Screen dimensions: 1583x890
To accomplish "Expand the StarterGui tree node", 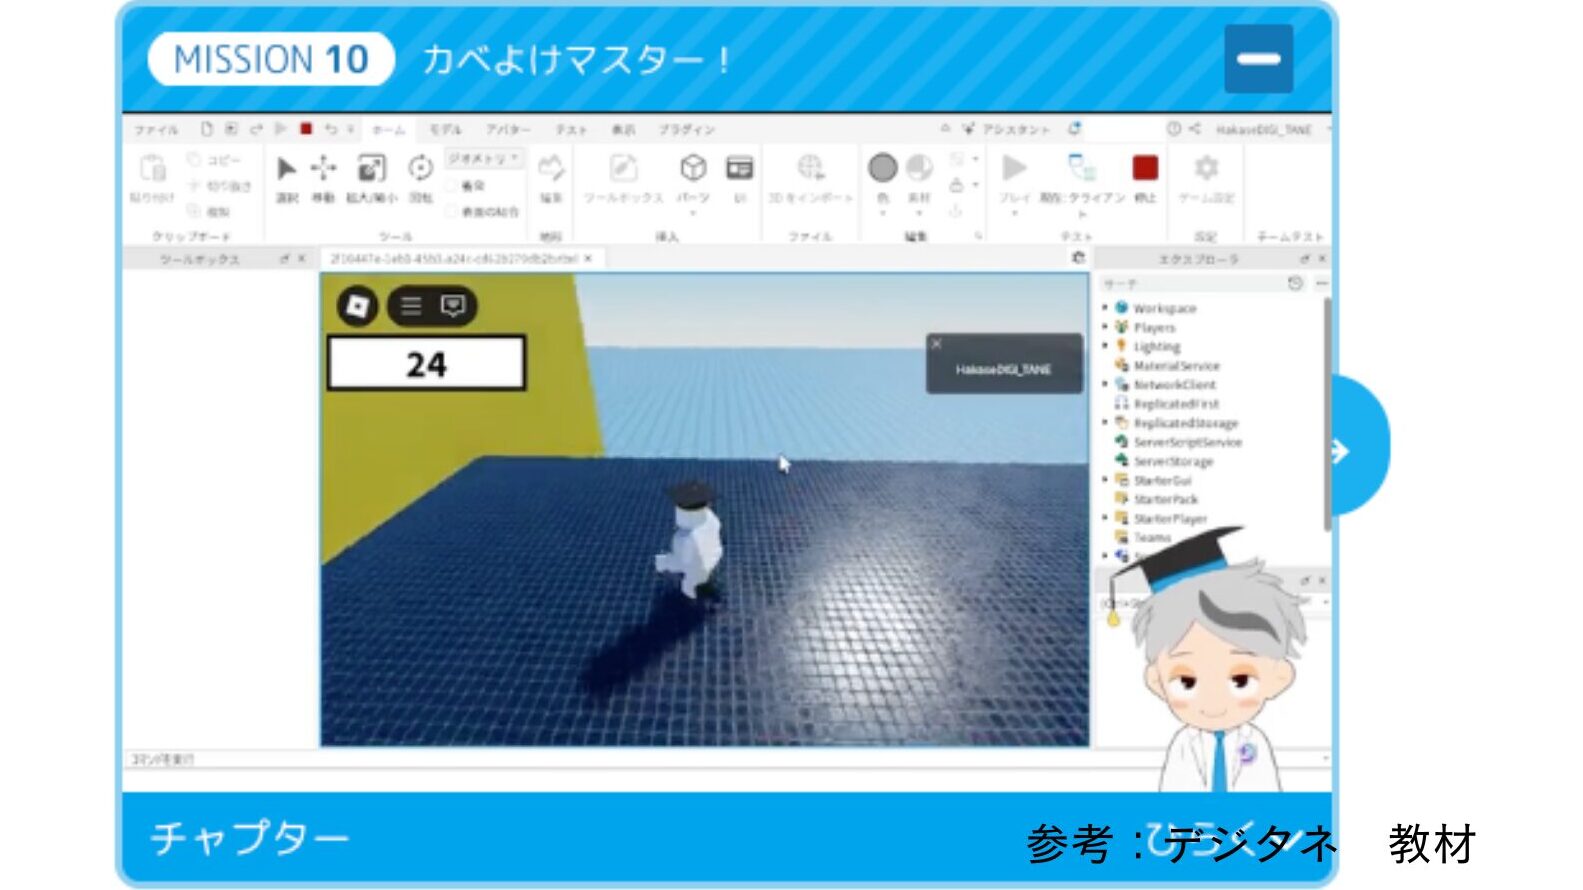I will pos(1105,480).
